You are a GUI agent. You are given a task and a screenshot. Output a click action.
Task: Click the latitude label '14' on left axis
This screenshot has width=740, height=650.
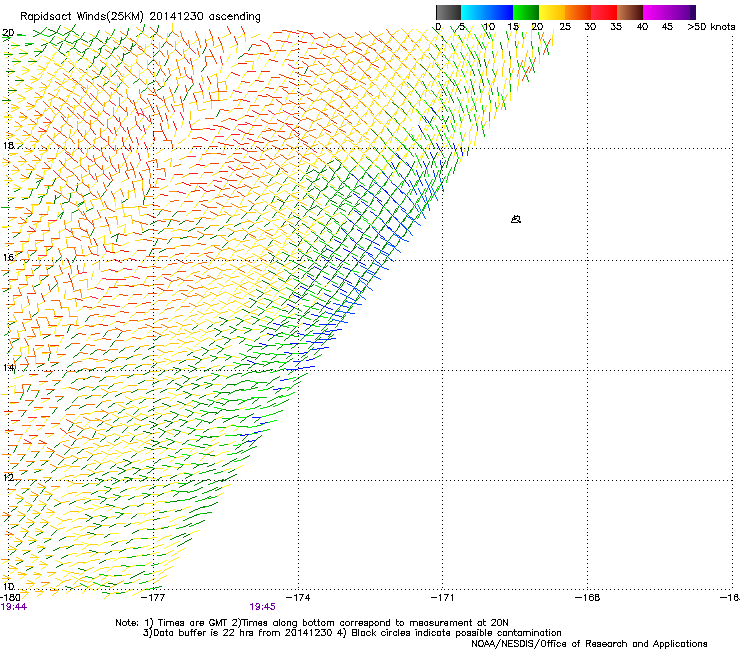point(8,367)
